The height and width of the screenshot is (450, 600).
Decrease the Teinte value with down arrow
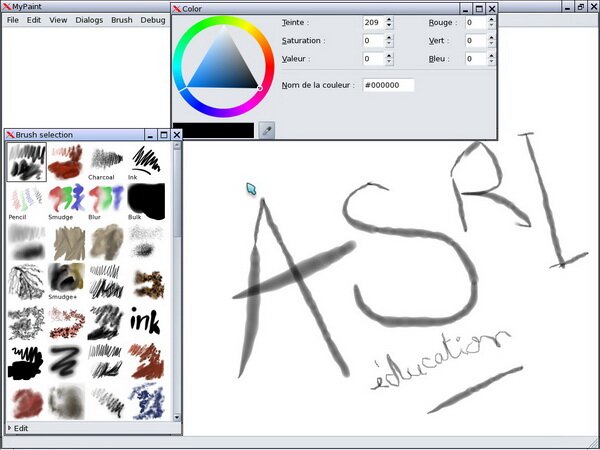(x=389, y=26)
